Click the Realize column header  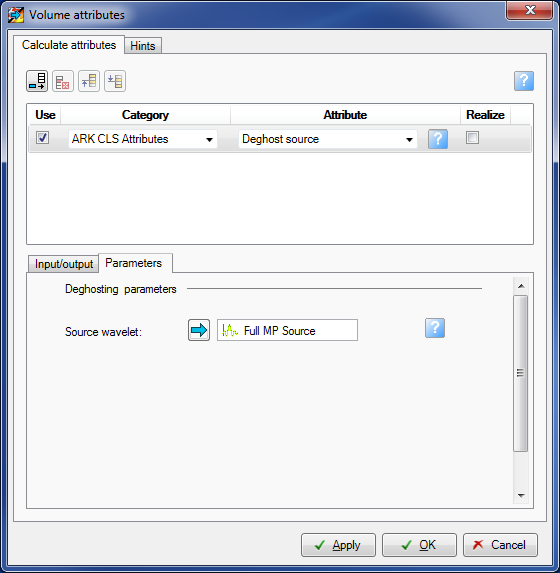pyautogui.click(x=485, y=115)
